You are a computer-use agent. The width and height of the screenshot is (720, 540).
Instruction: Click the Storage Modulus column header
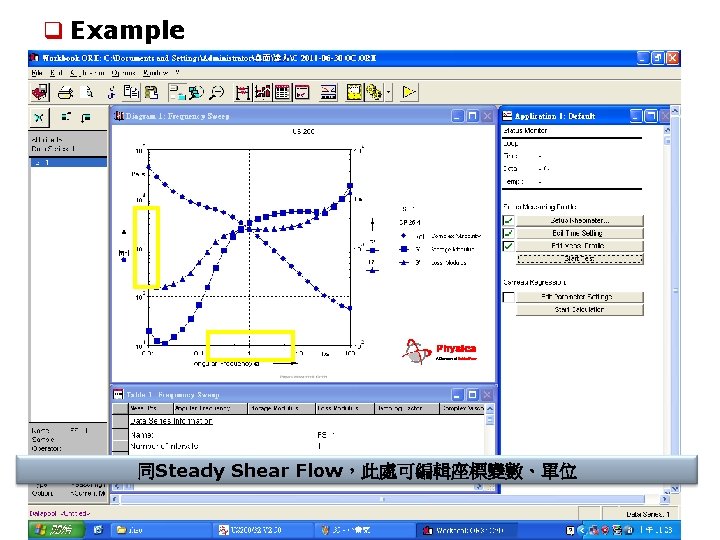[x=281, y=408]
